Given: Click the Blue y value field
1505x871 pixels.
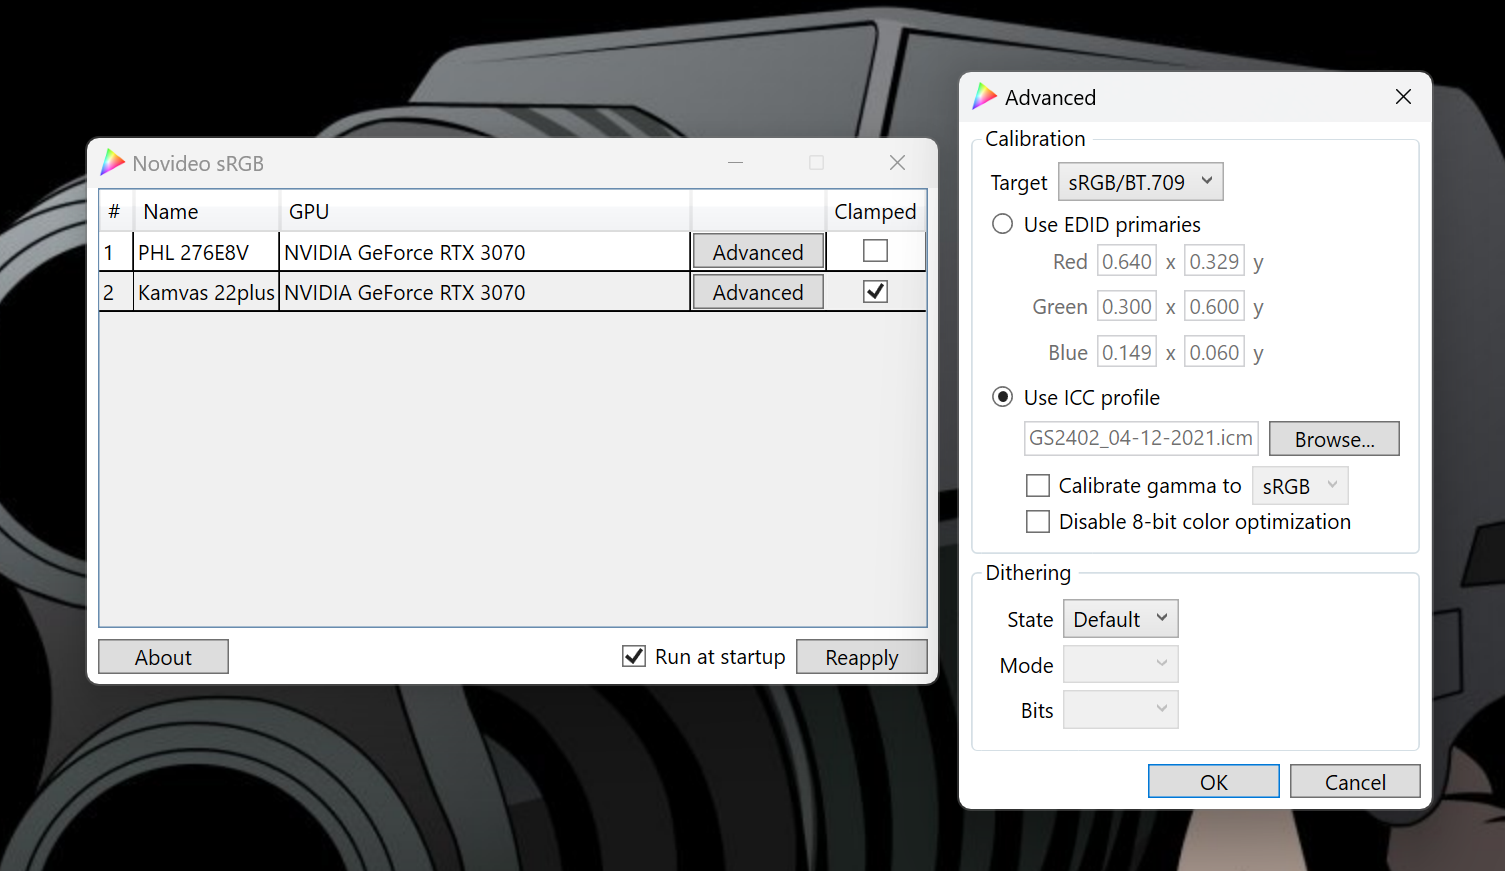Looking at the screenshot, I should [x=1214, y=353].
